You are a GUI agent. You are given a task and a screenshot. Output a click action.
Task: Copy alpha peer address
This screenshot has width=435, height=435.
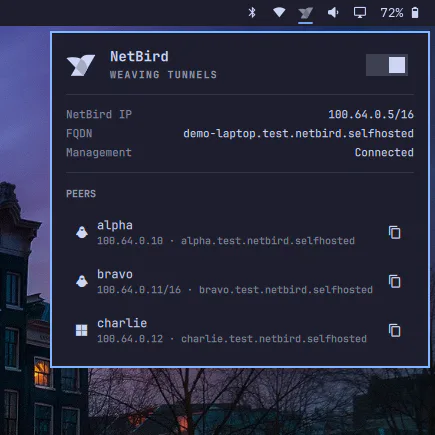[x=395, y=233]
